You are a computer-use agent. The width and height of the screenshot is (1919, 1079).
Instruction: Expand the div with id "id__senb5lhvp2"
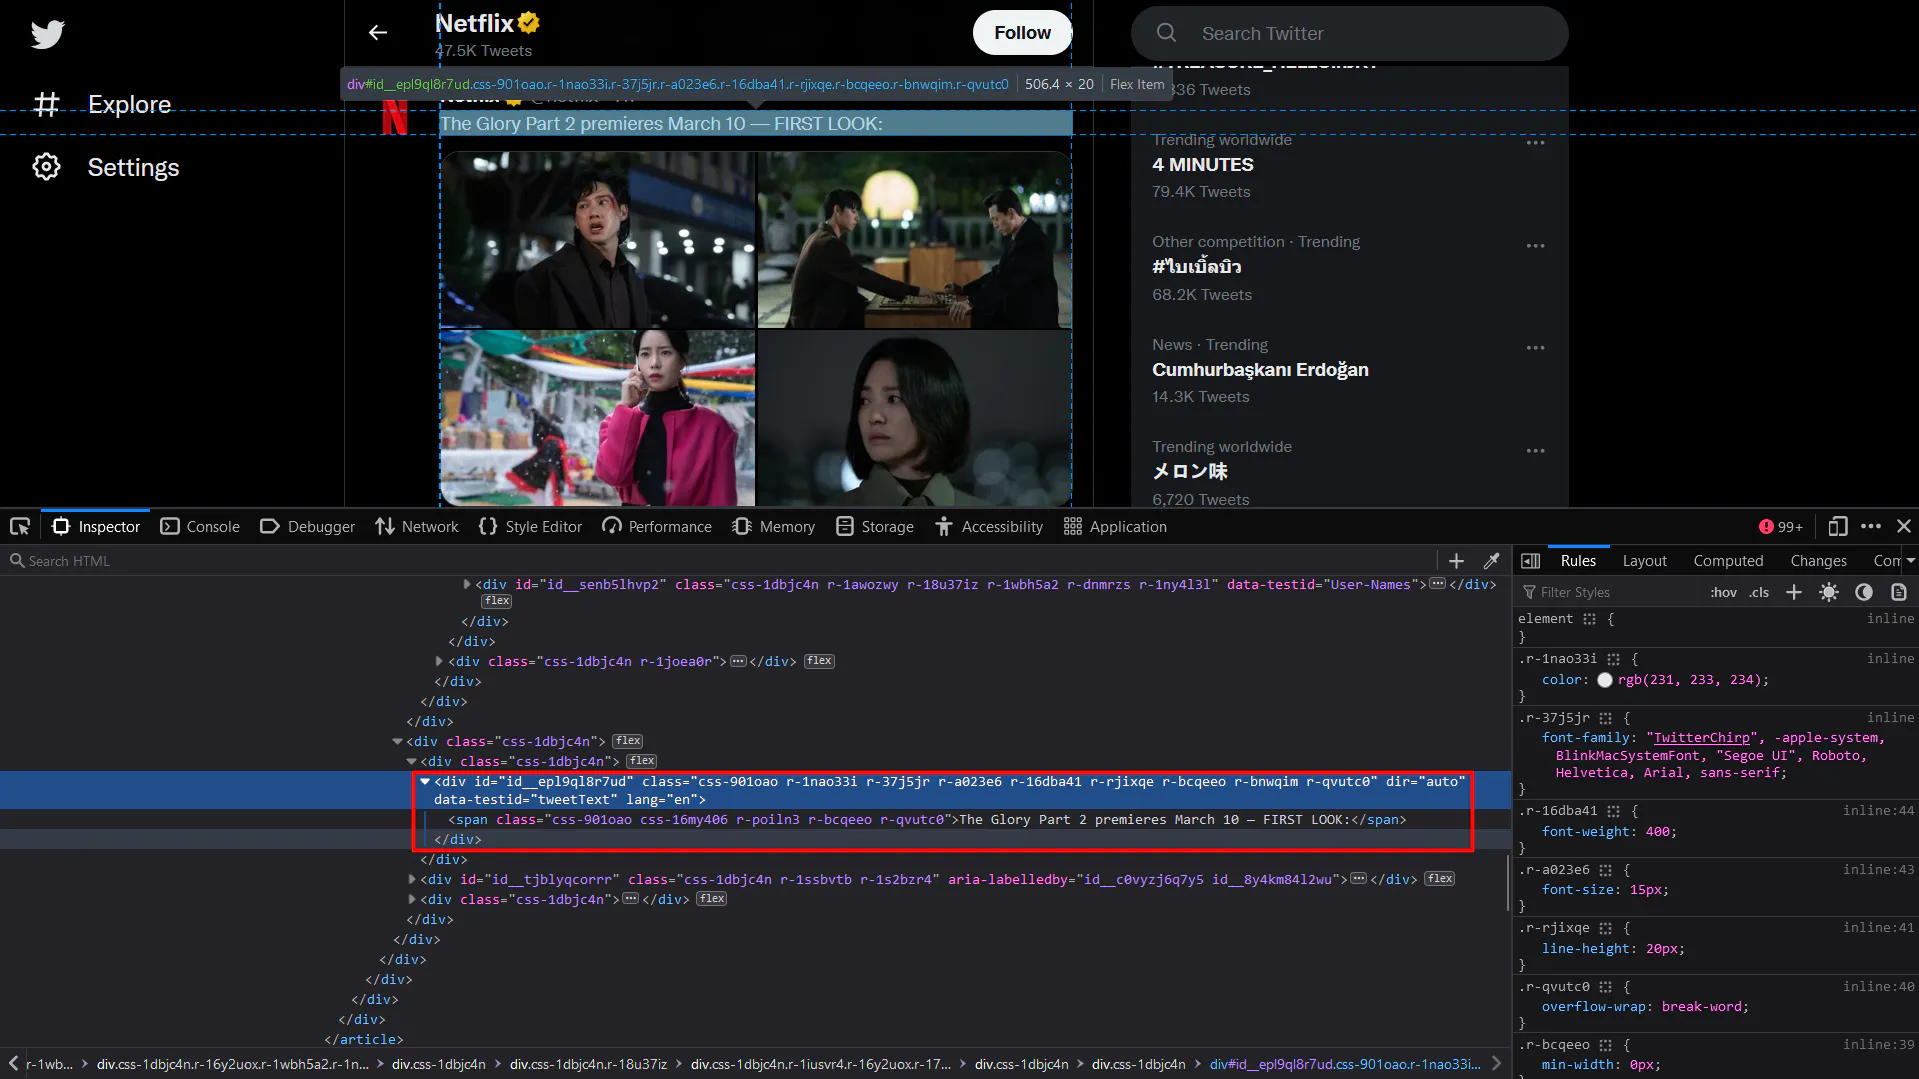pyautogui.click(x=467, y=584)
